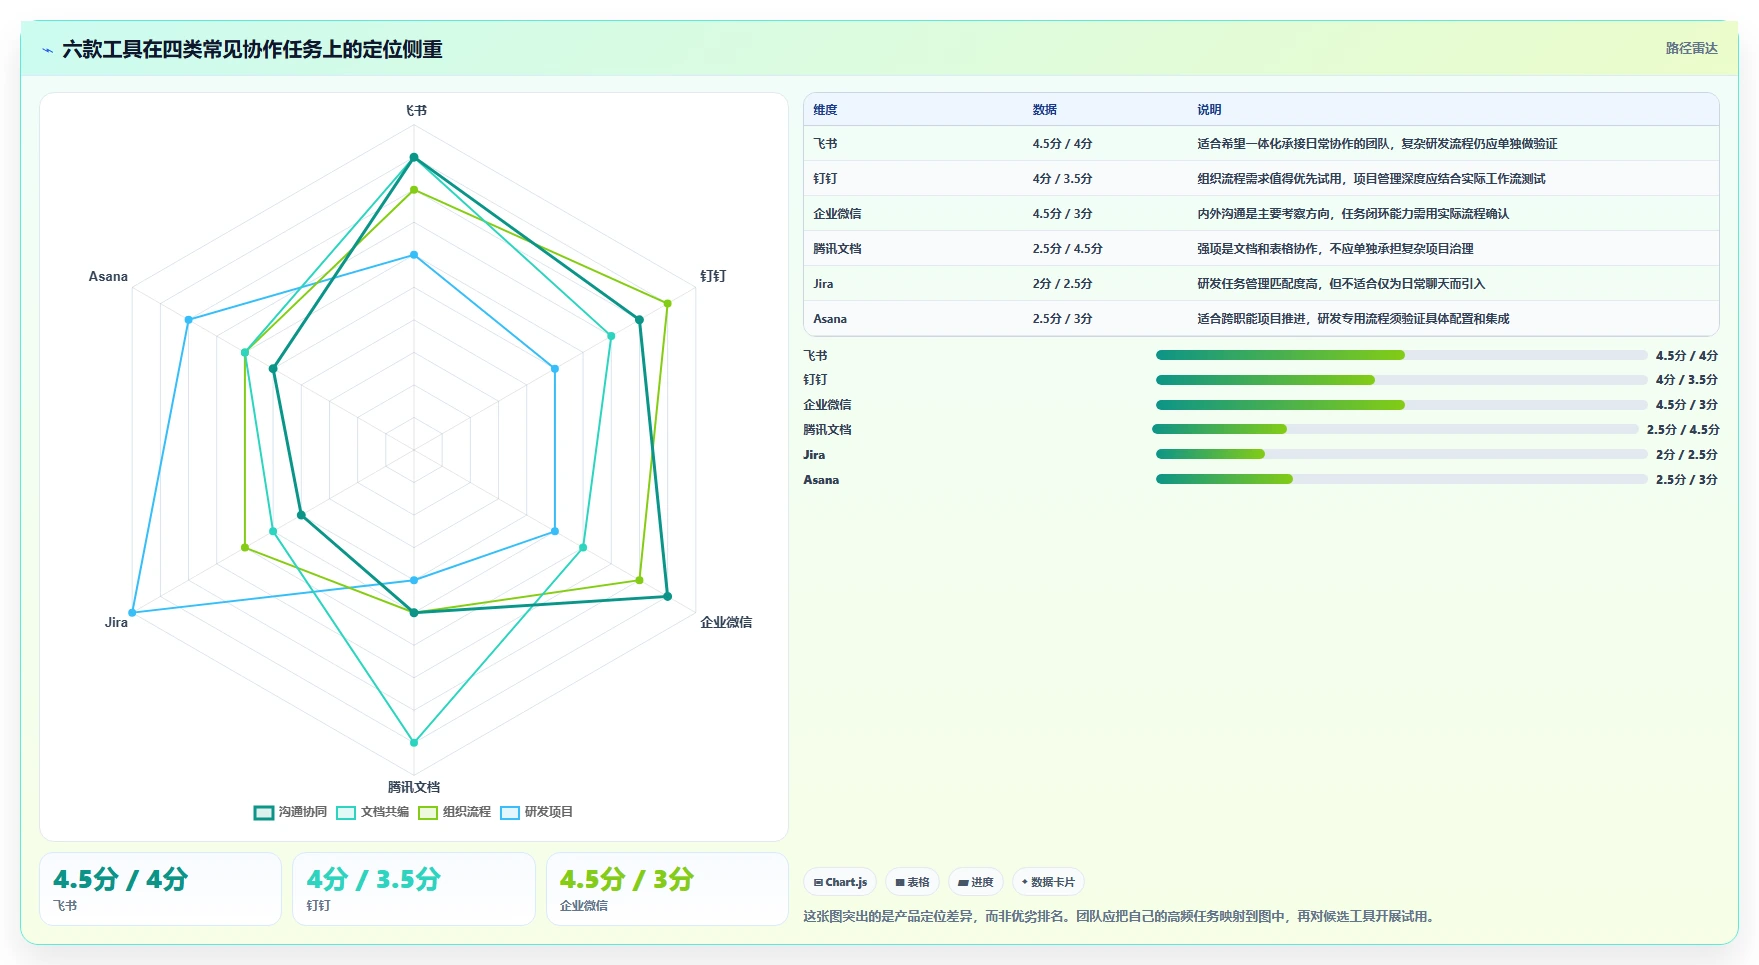Click the 腾讯文档 axis label on the radar
The height and width of the screenshot is (965, 1759).
click(414, 787)
